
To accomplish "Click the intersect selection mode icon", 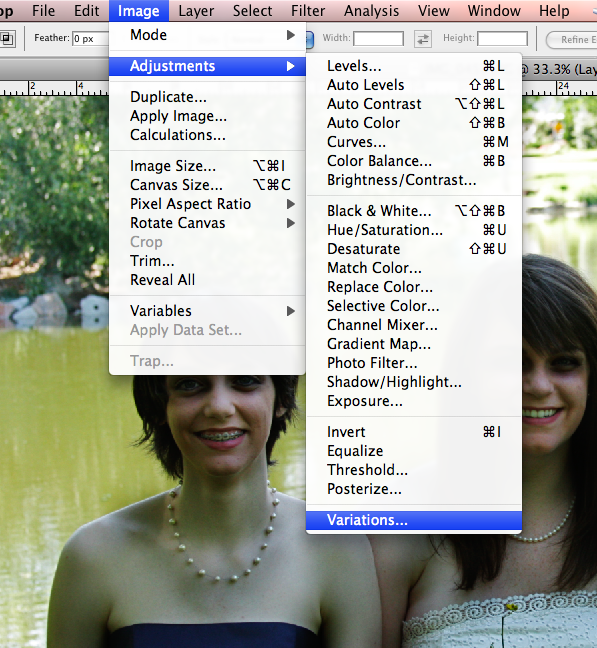I will click(7, 39).
